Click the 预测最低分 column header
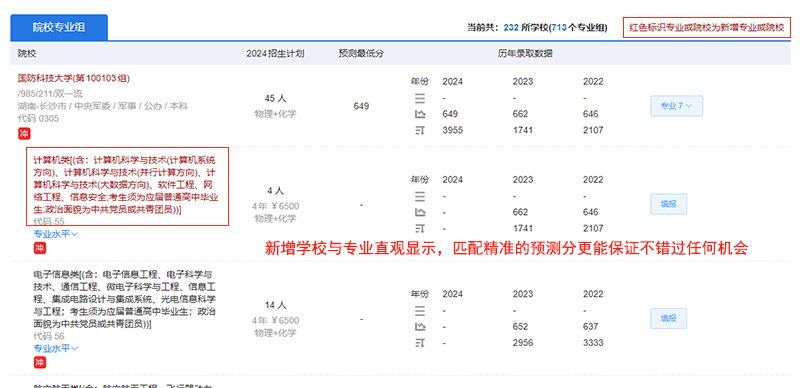This screenshot has width=806, height=388. 361,53
